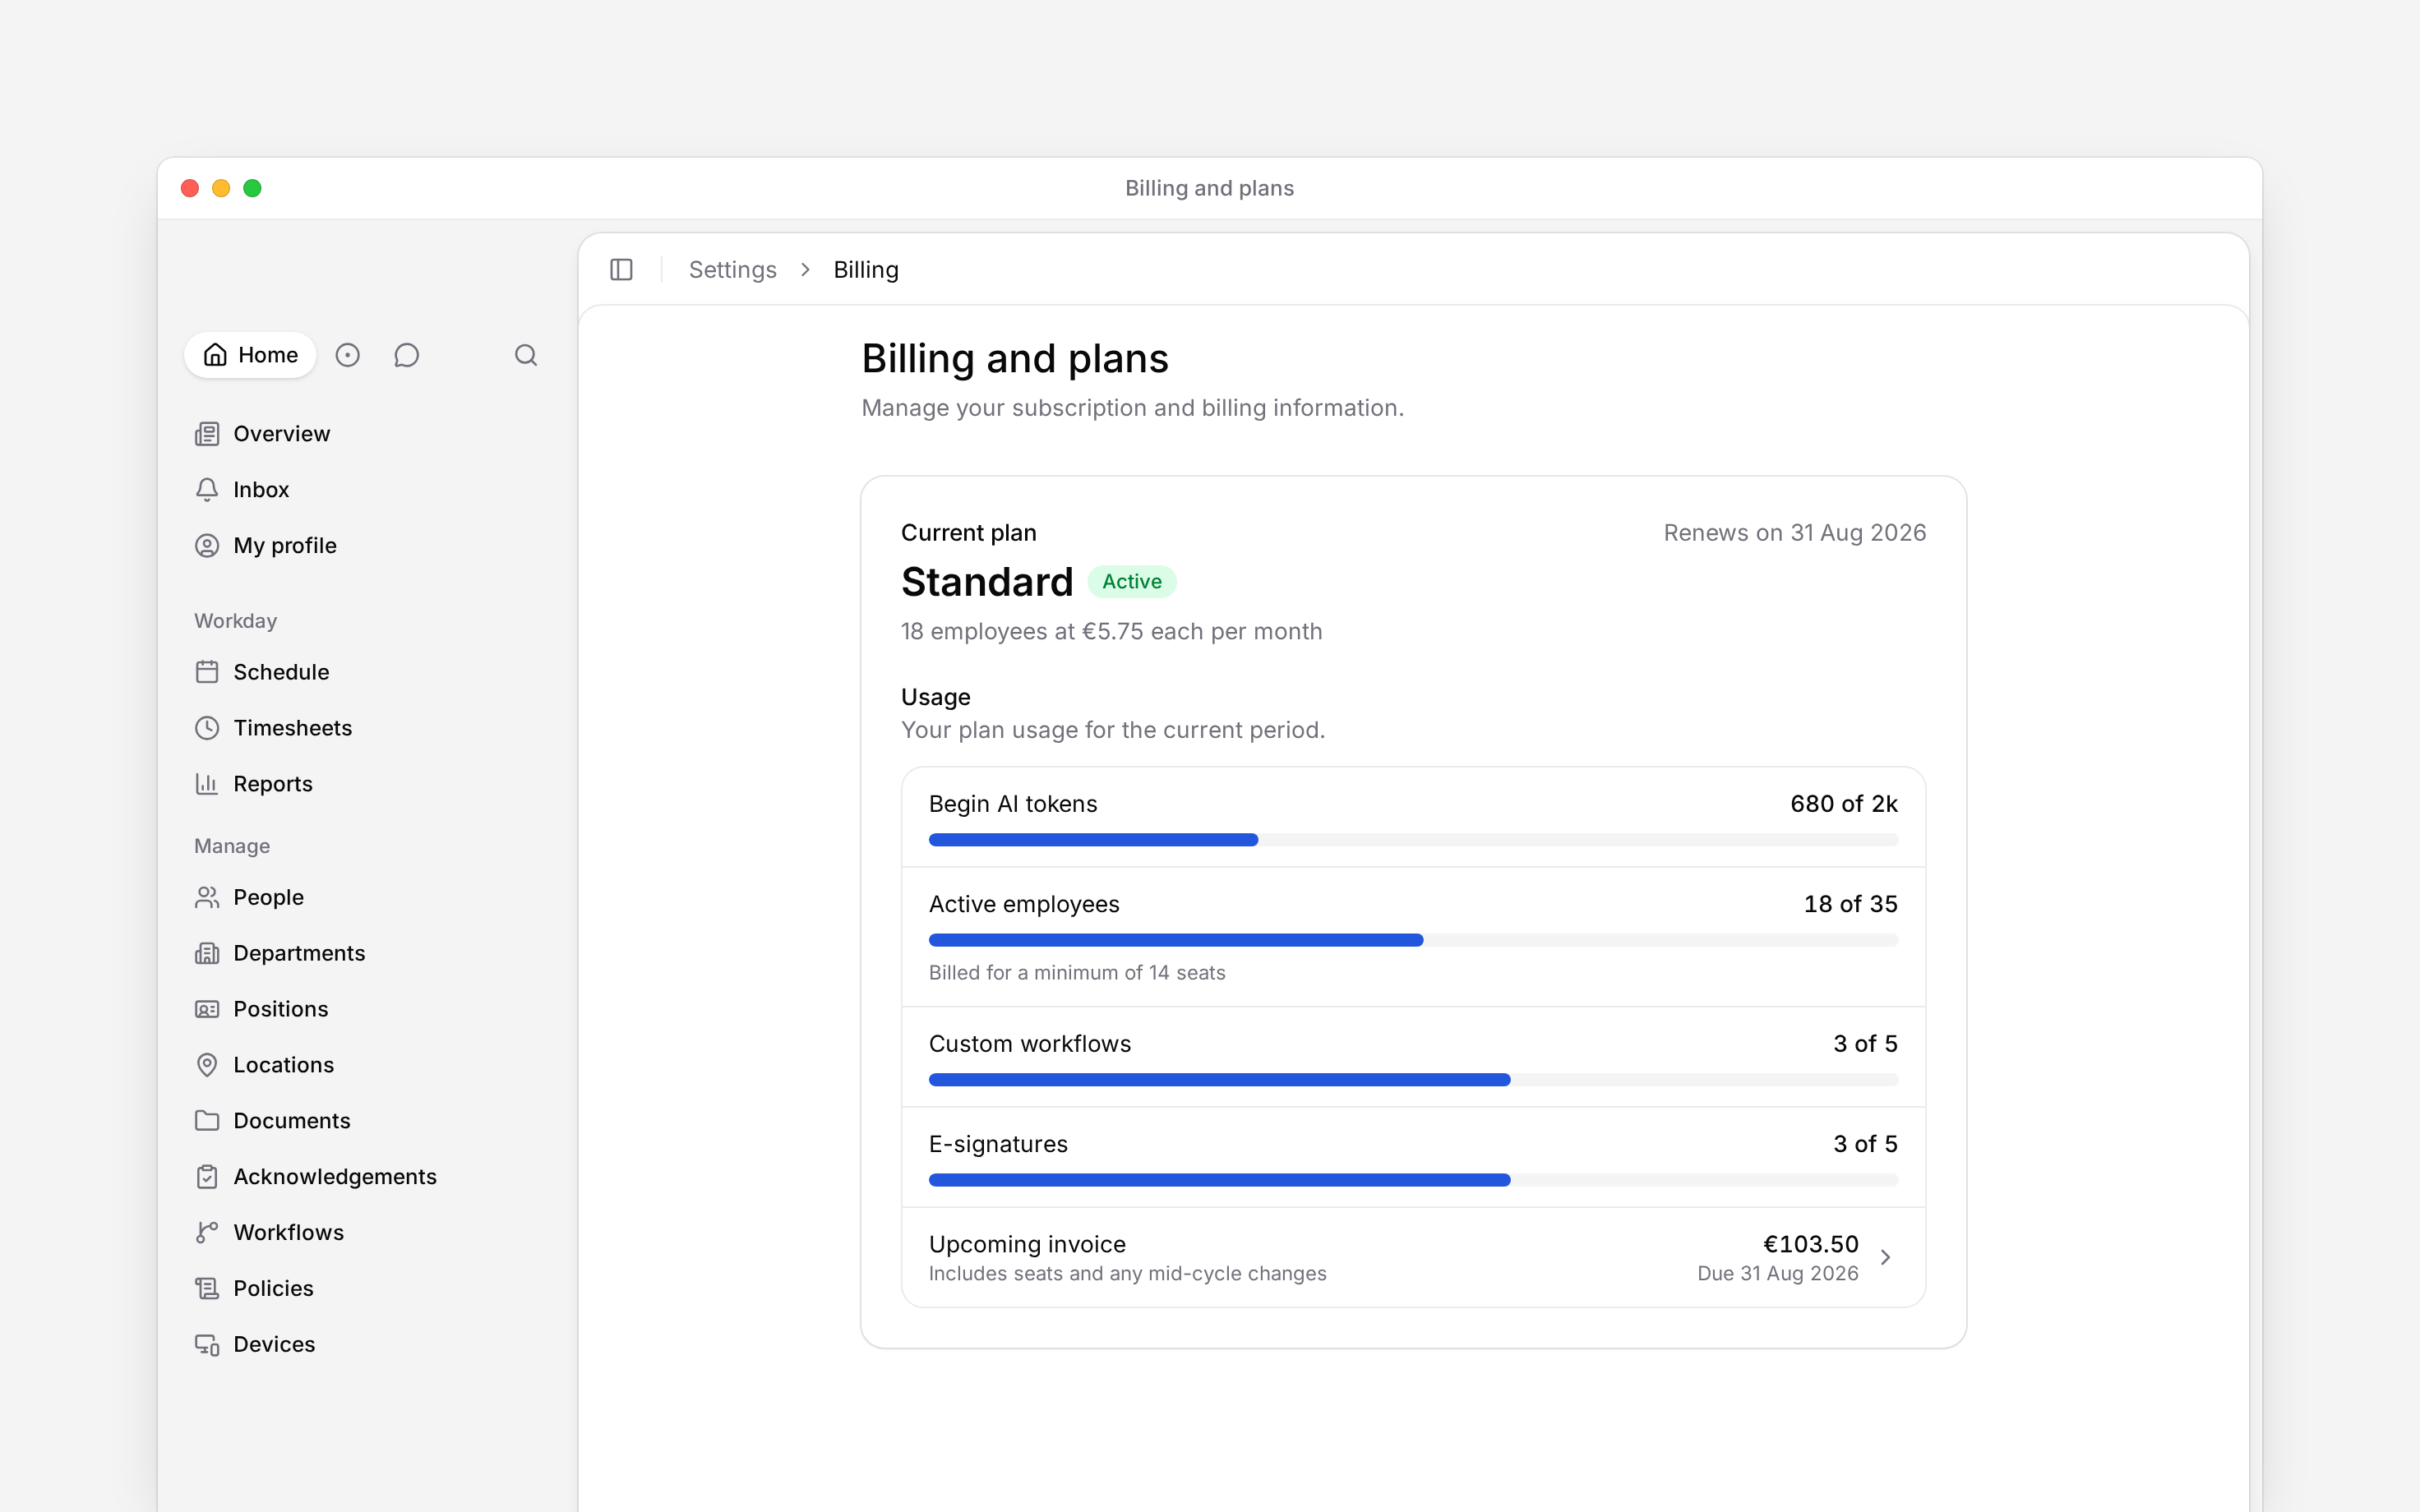2420x1512 pixels.
Task: Click the Standard plan name
Action: (987, 582)
